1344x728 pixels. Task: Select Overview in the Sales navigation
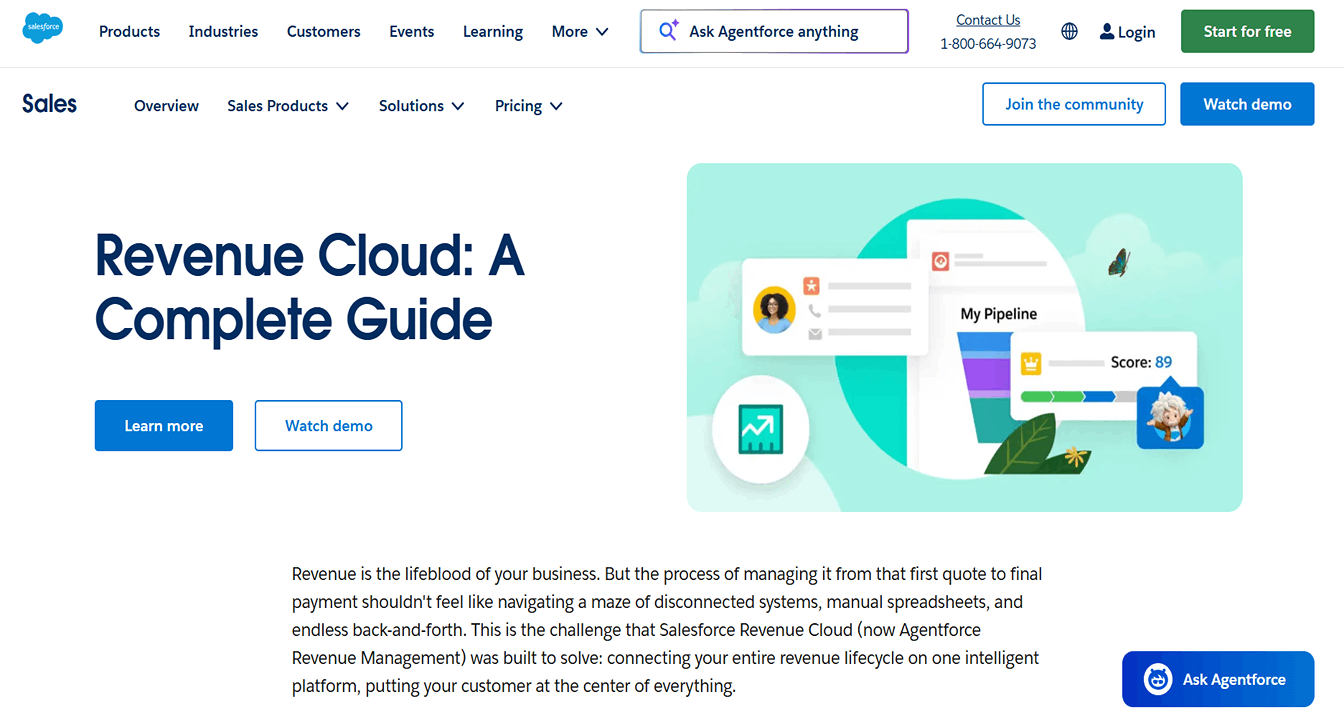(x=166, y=105)
